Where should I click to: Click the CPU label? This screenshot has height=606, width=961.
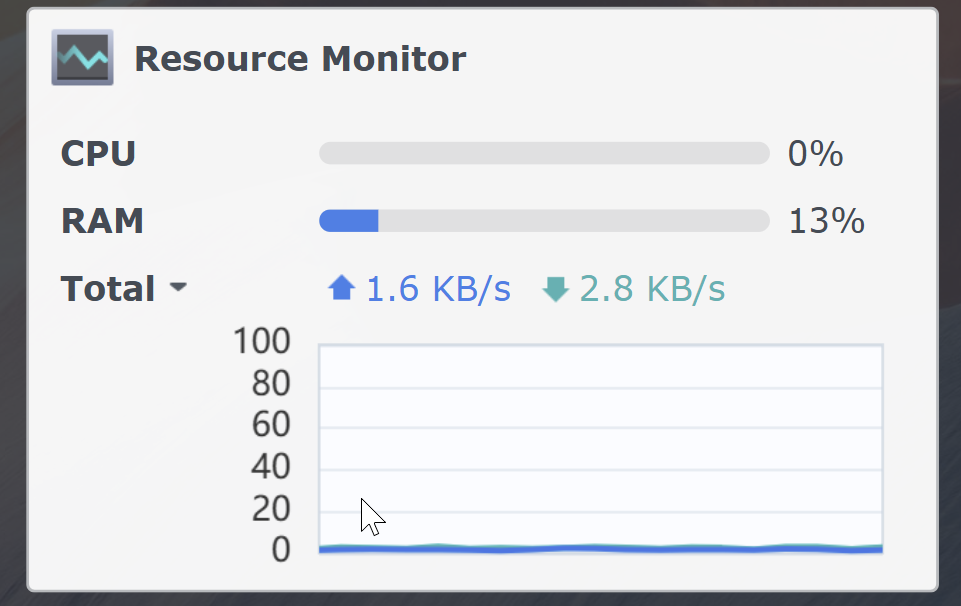(x=98, y=154)
